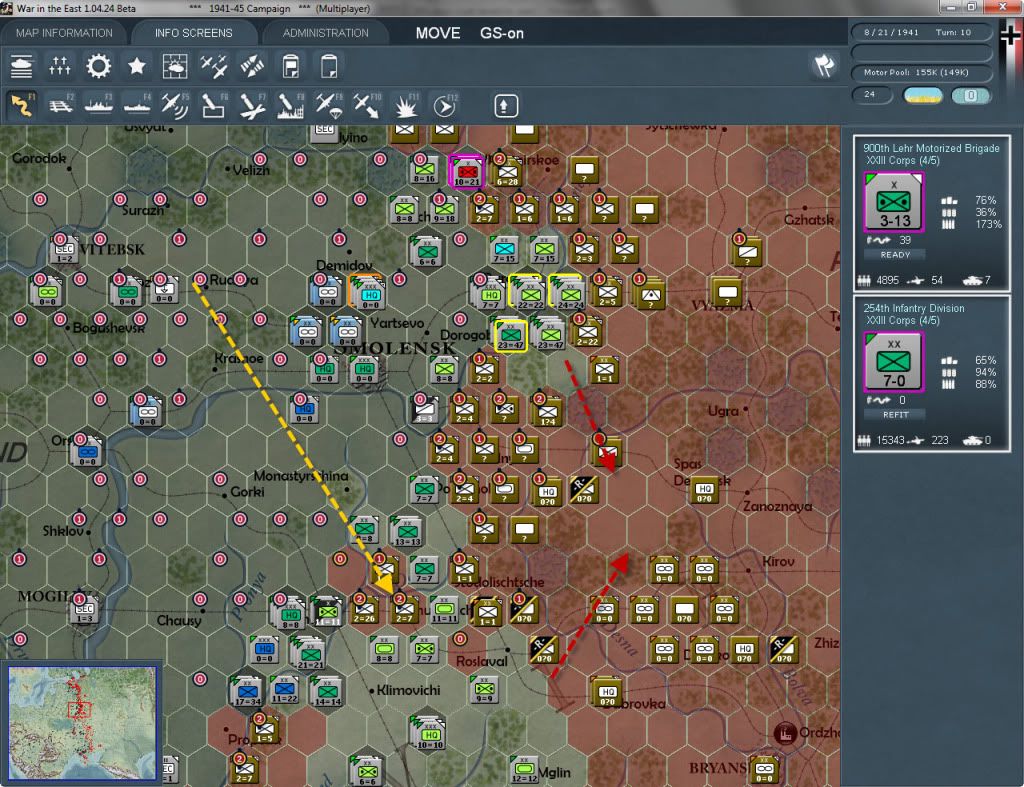Select the F3 naval transport mode icon
The height and width of the screenshot is (787, 1024).
[99, 106]
